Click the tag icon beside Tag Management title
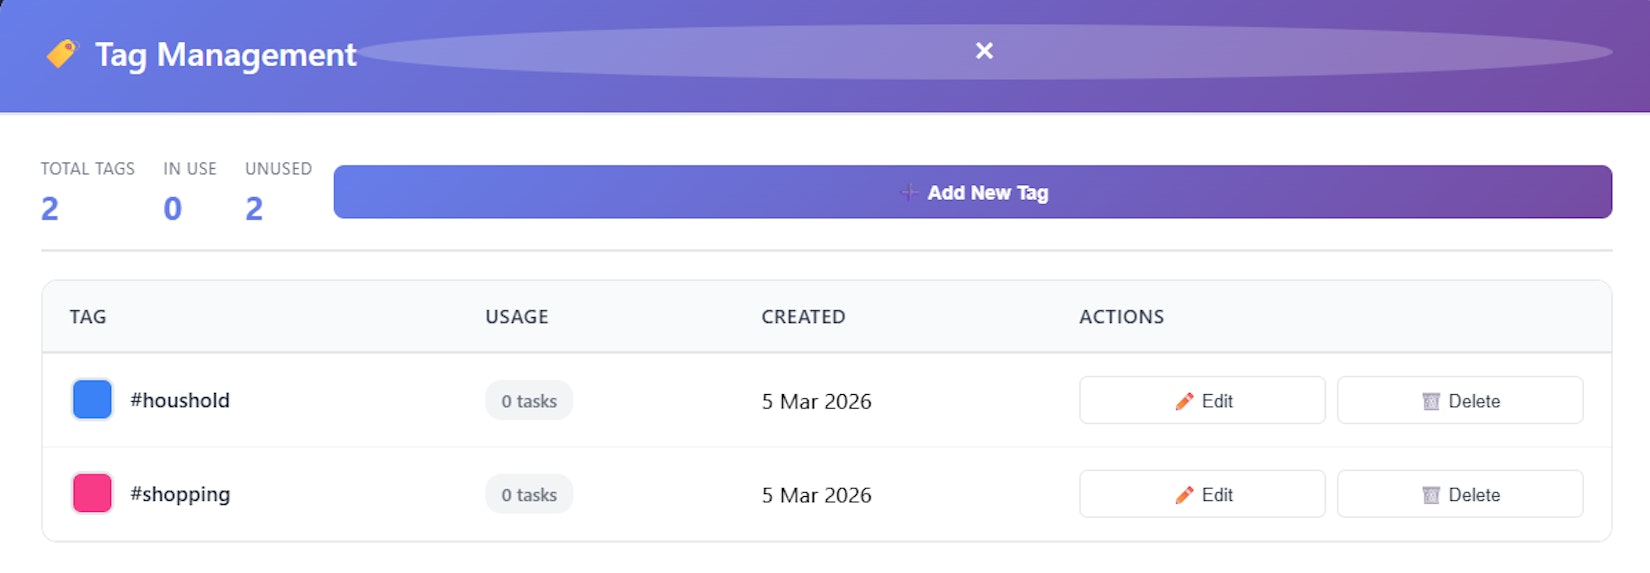1650x573 pixels. pyautogui.click(x=62, y=53)
